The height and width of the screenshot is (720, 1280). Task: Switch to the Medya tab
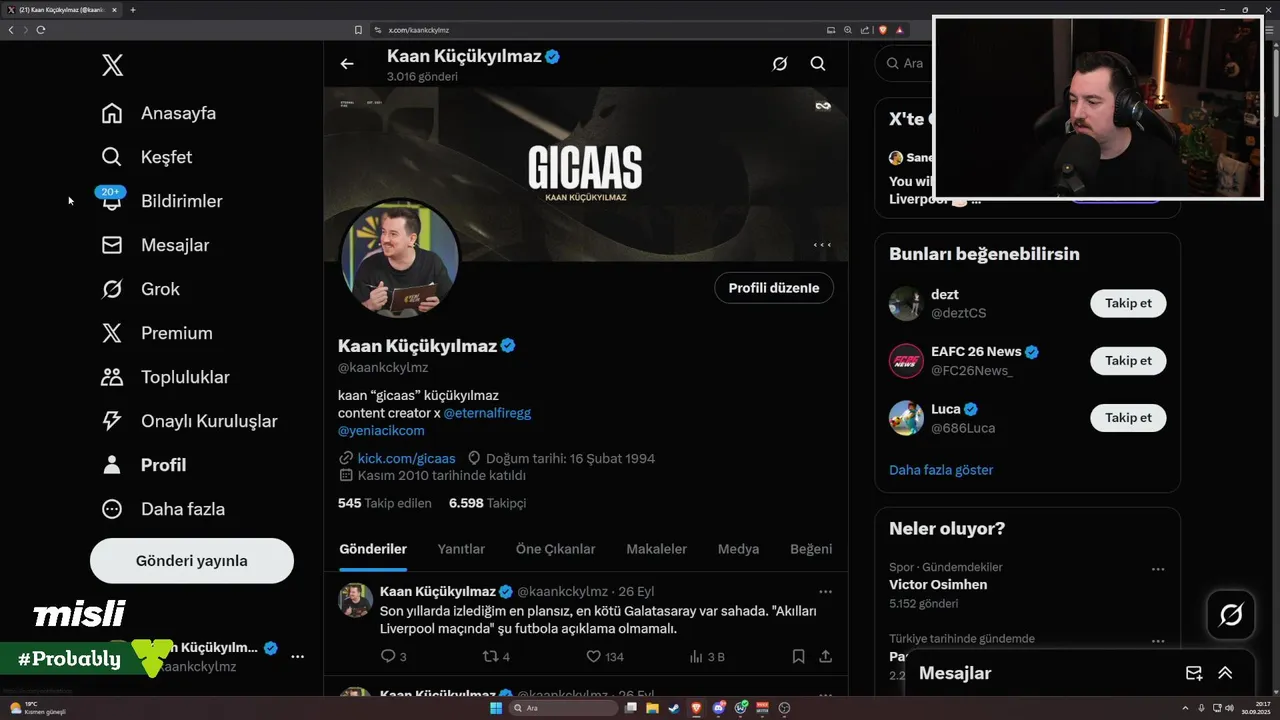pyautogui.click(x=738, y=549)
